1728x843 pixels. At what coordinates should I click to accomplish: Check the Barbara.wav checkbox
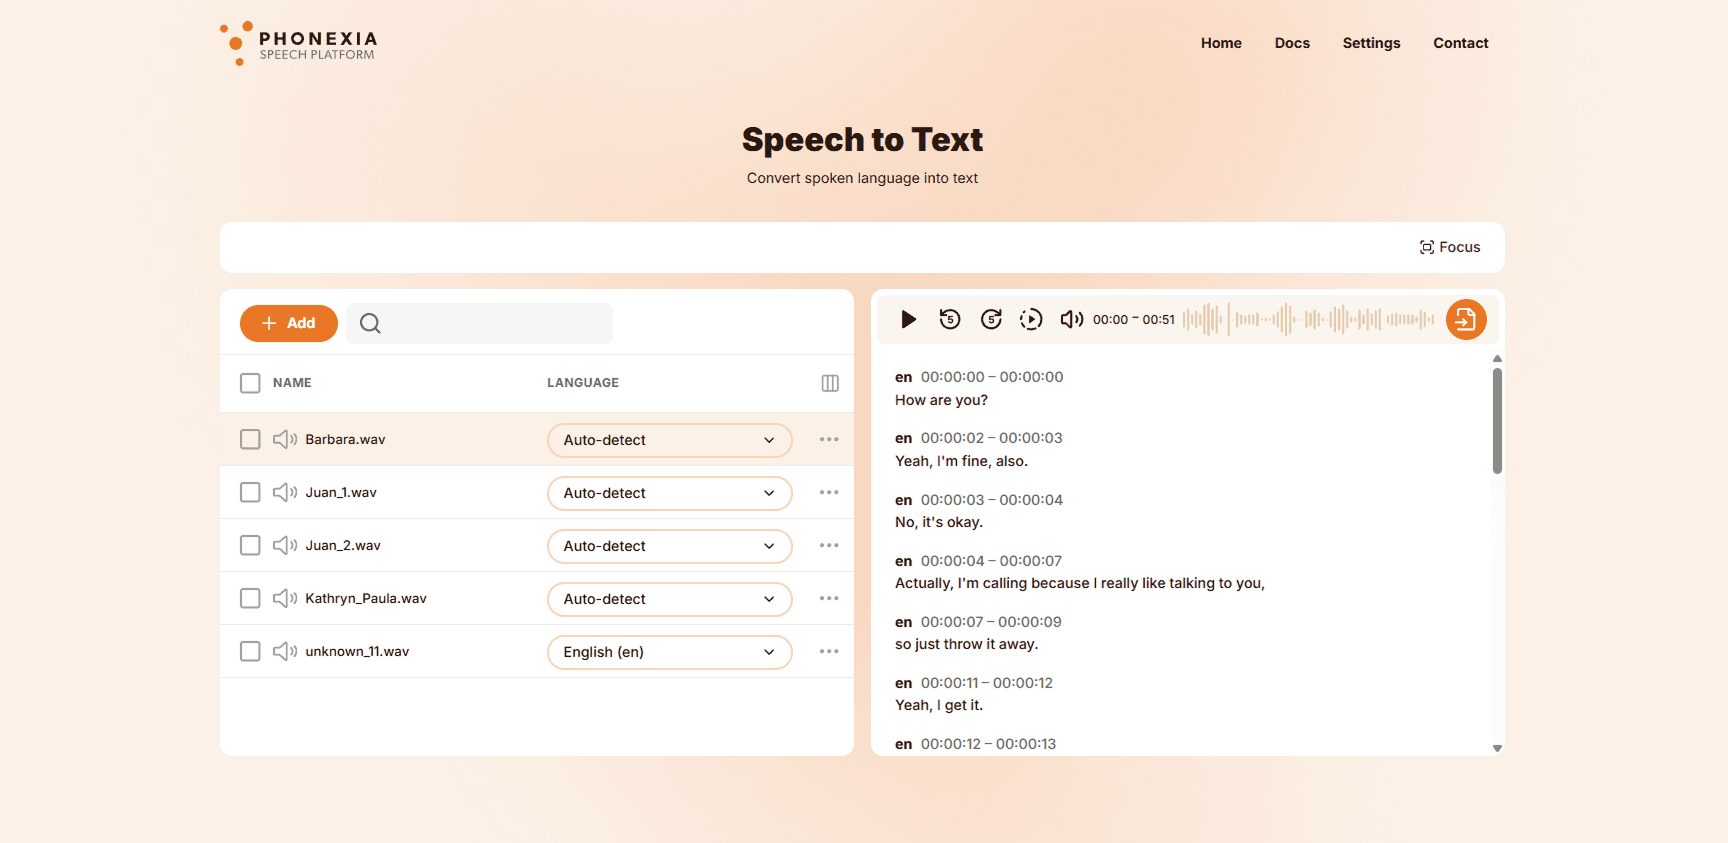coord(250,439)
